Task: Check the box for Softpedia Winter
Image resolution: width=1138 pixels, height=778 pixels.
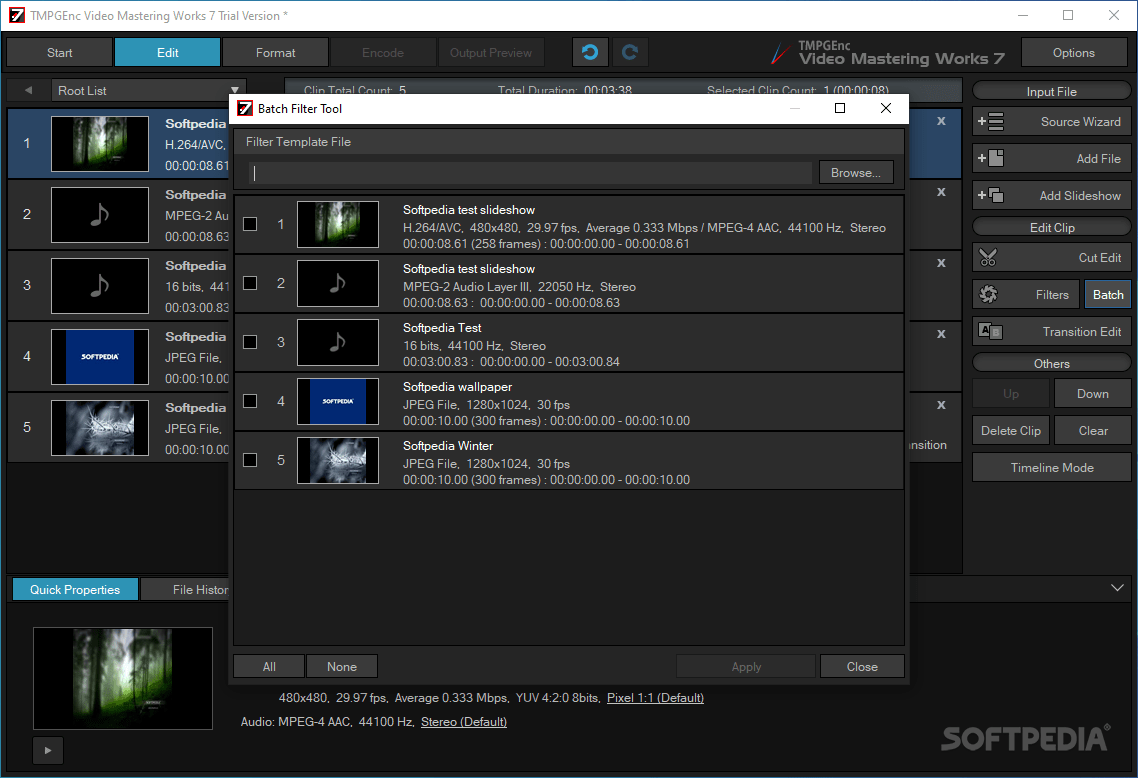Action: pos(250,460)
